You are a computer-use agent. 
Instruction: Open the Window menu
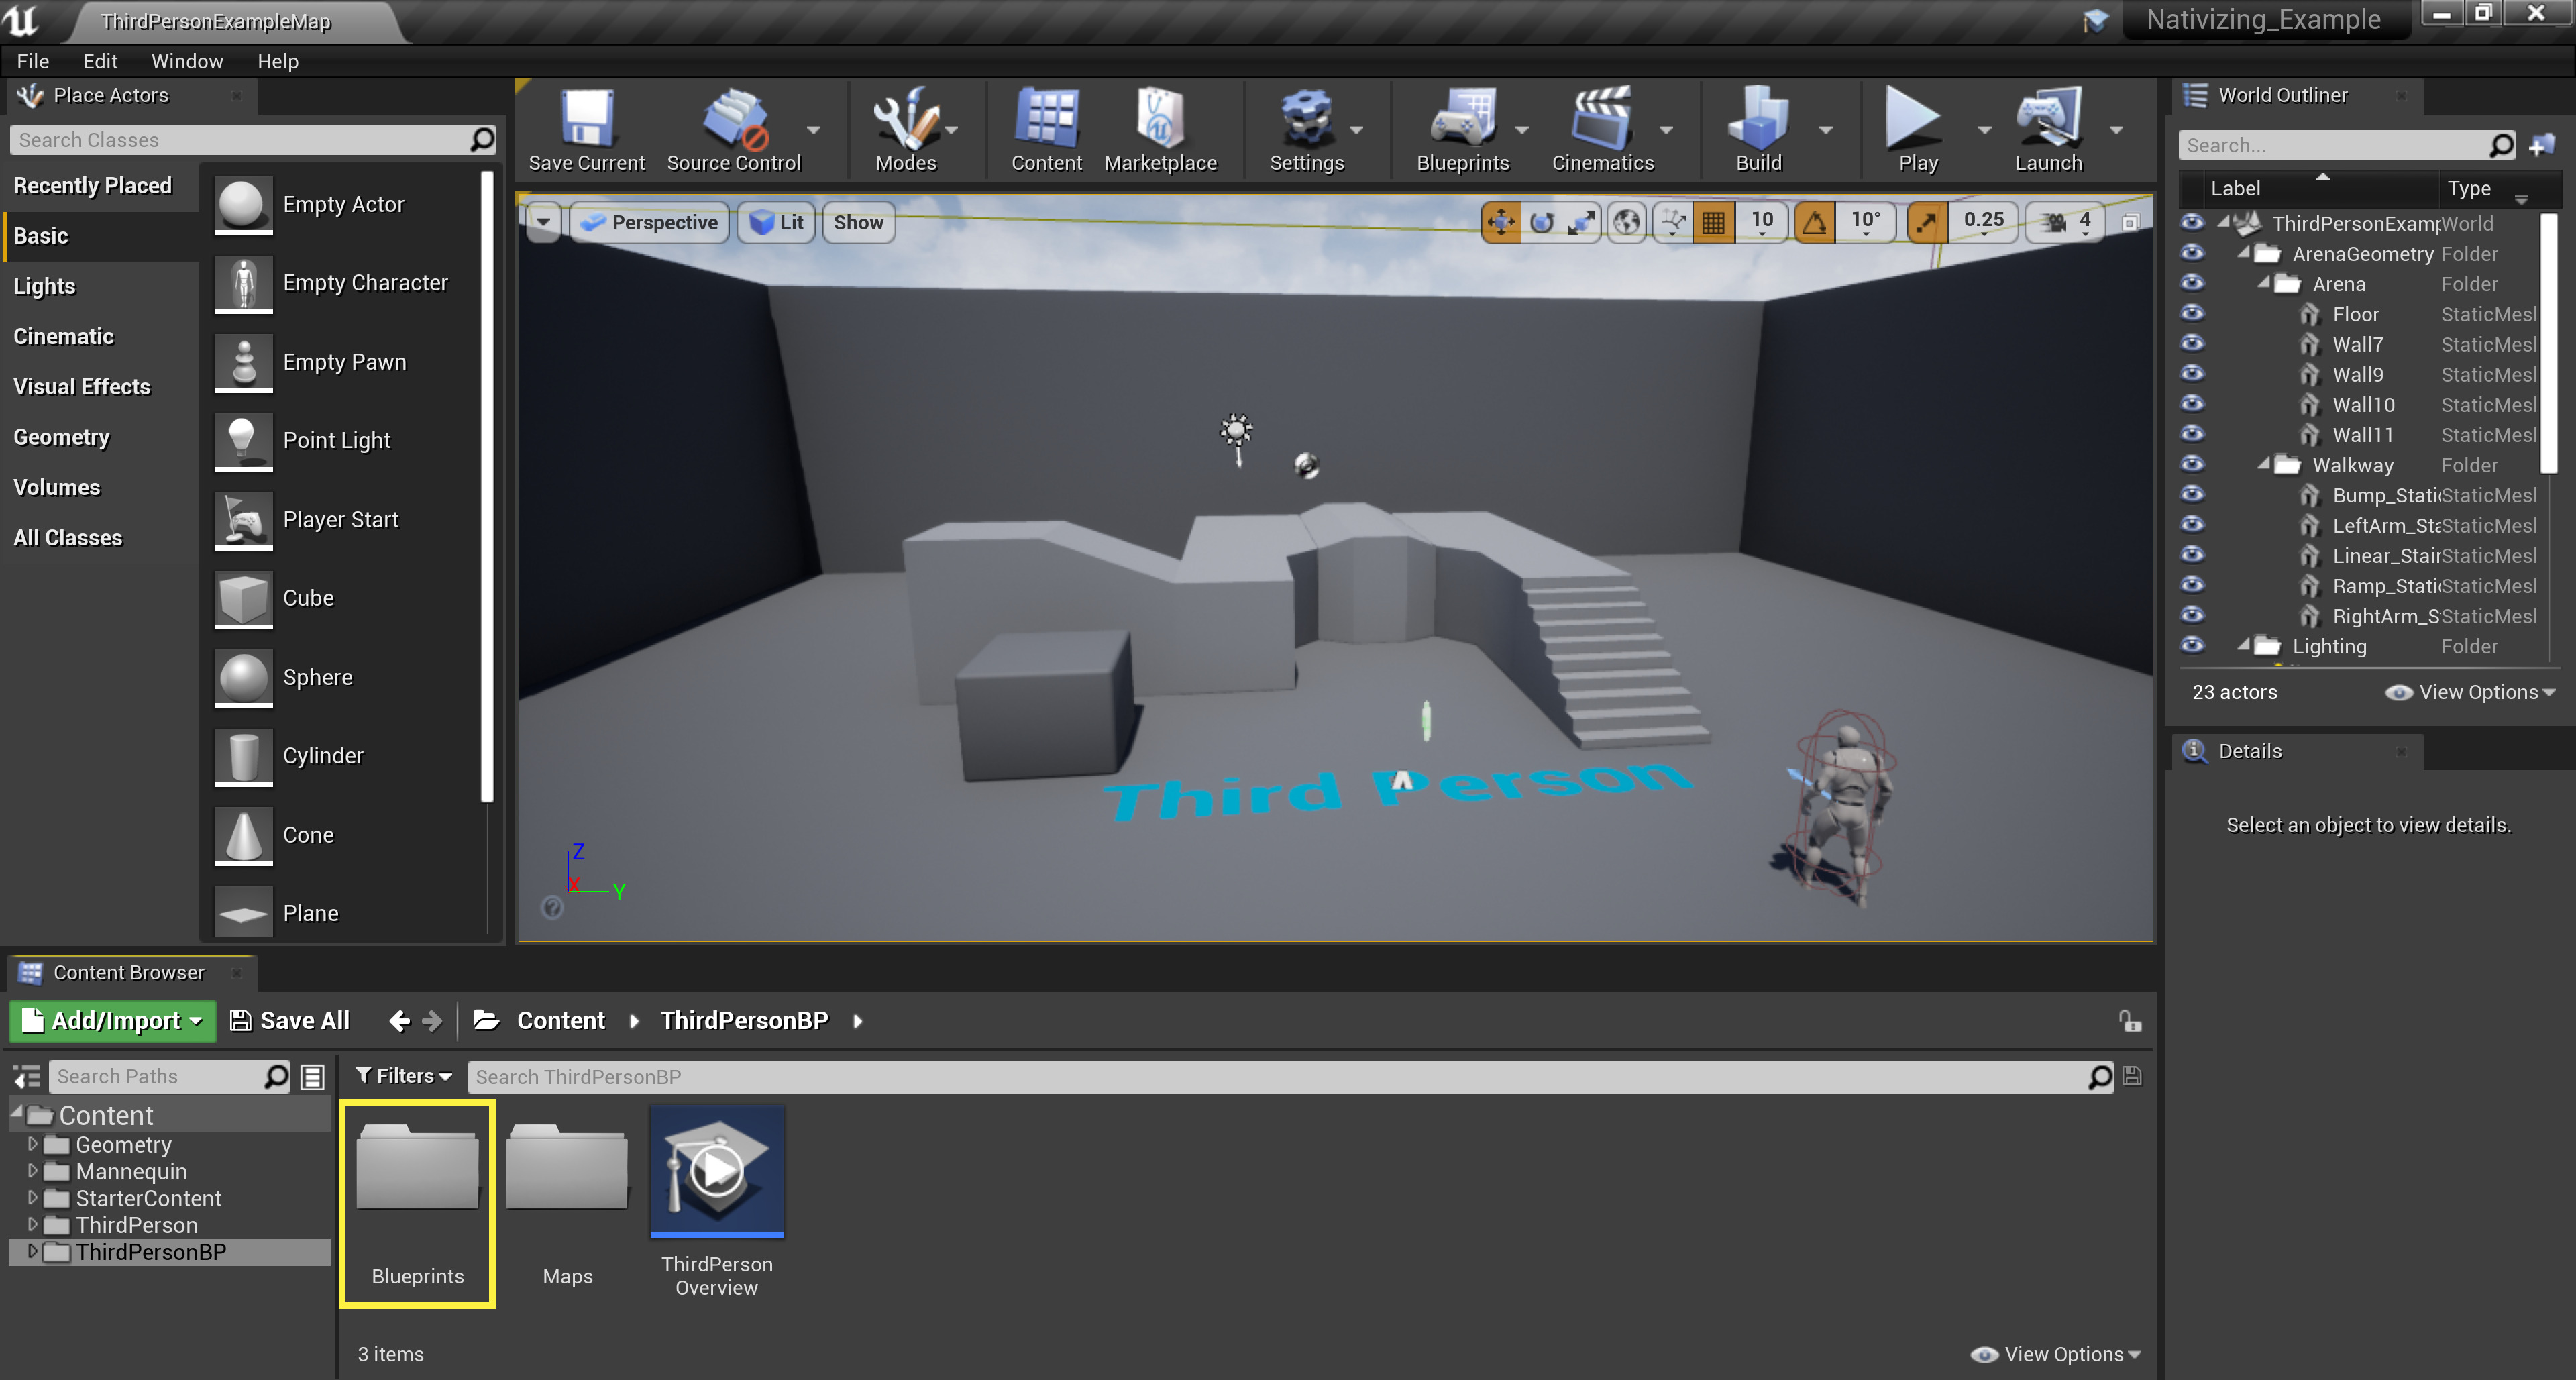coord(187,61)
